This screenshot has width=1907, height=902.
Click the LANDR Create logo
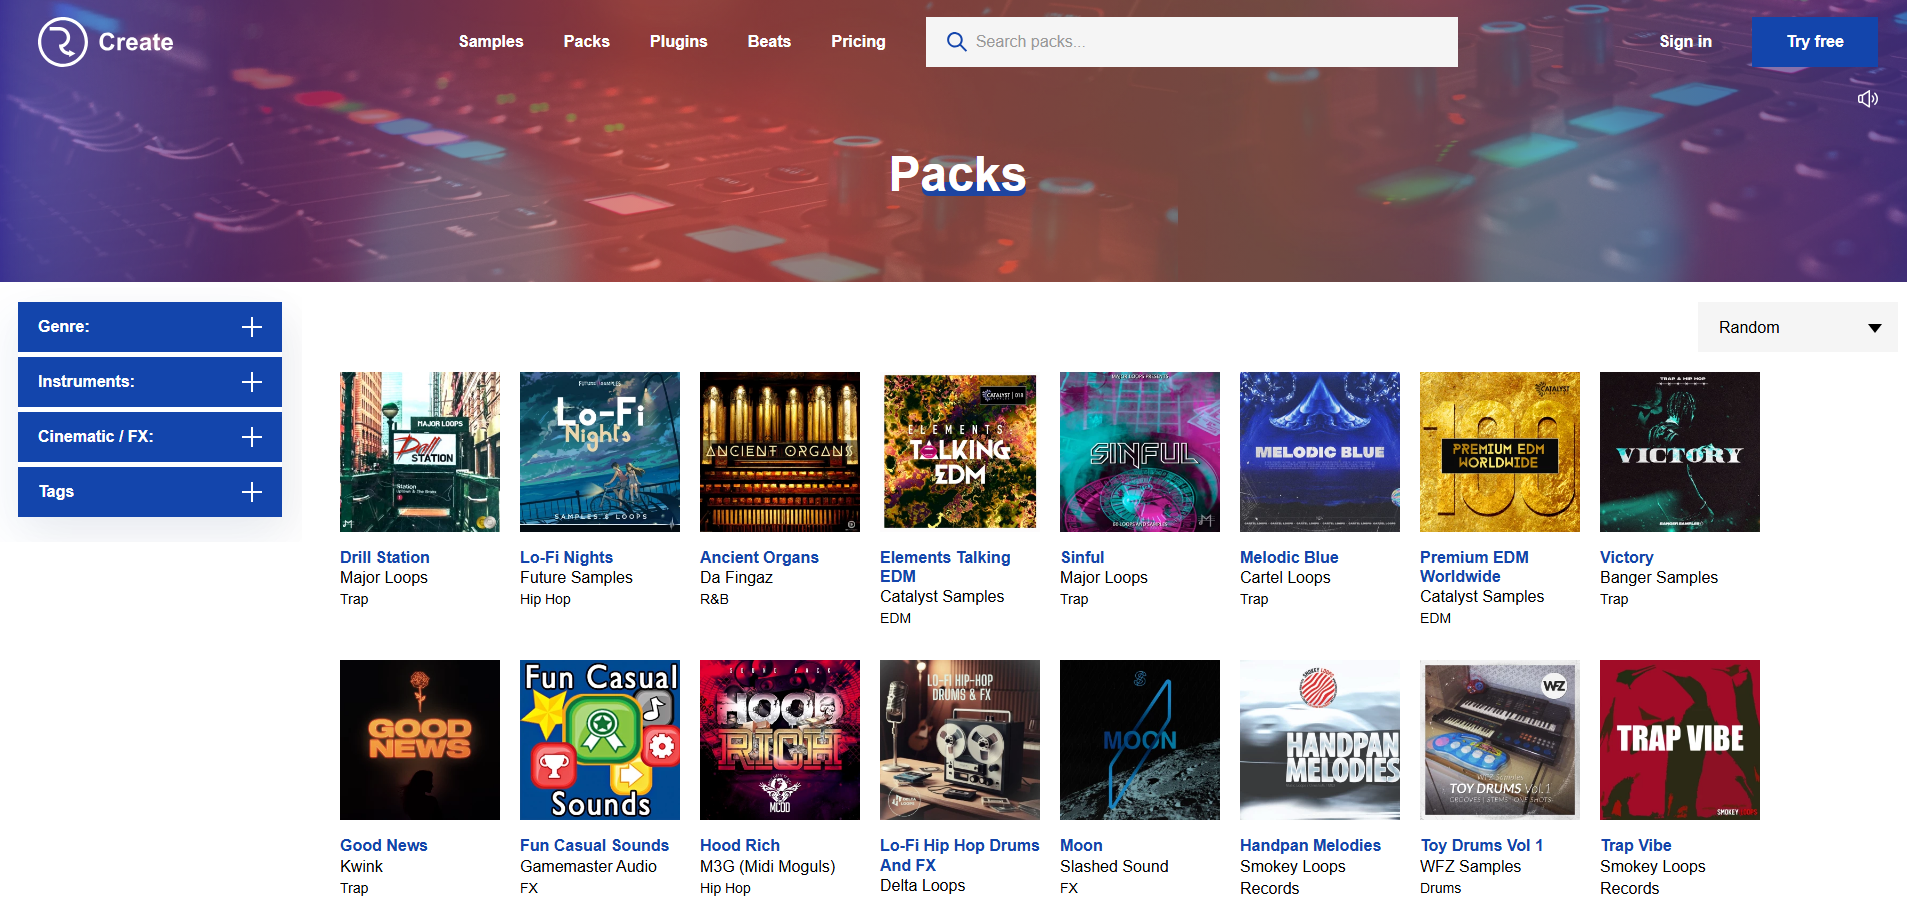pyautogui.click(x=105, y=42)
